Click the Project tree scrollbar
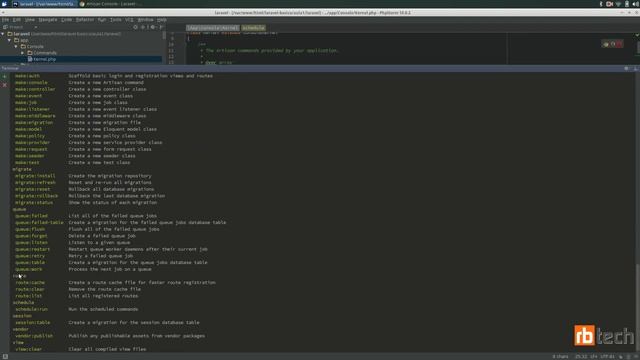The height and width of the screenshot is (360, 640). pos(164,36)
